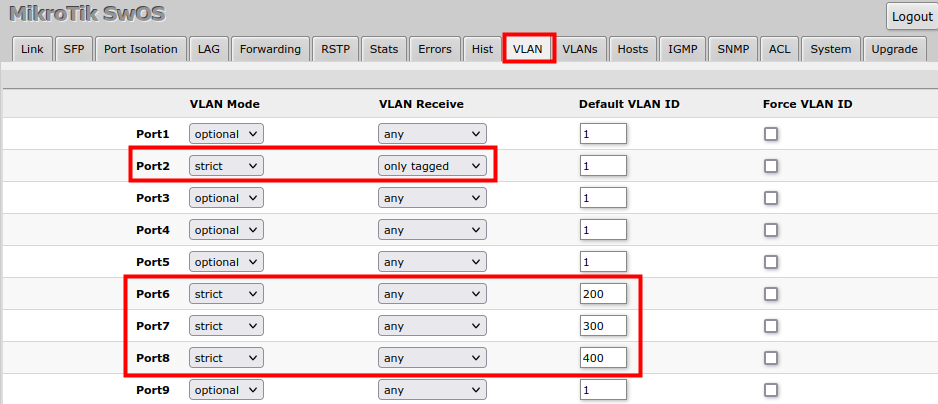Go to the IGMP tab

click(x=683, y=49)
